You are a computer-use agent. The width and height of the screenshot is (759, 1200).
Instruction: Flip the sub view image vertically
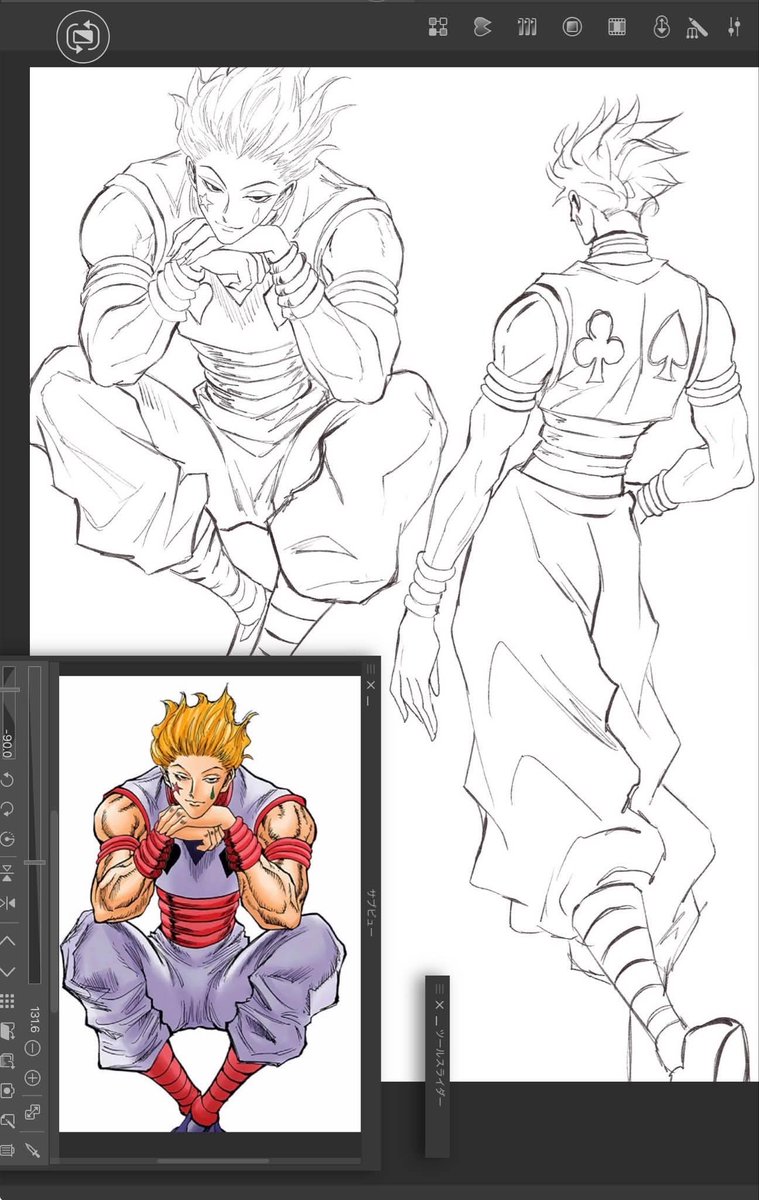coord(7,872)
